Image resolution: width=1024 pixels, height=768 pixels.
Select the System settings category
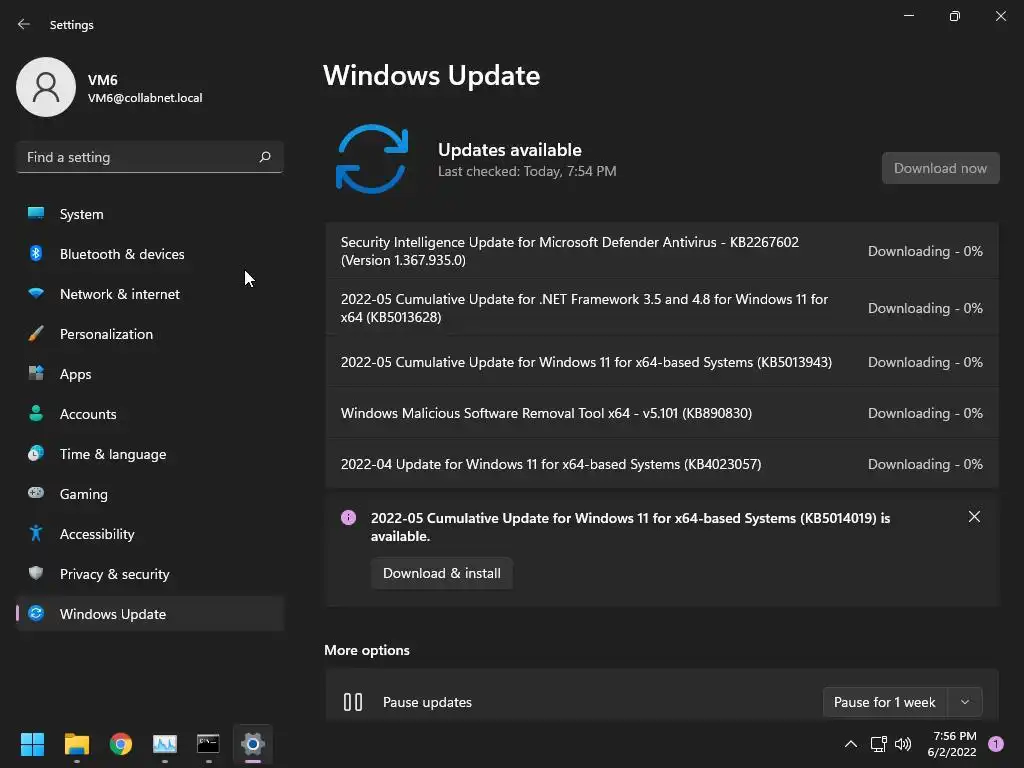(x=150, y=214)
